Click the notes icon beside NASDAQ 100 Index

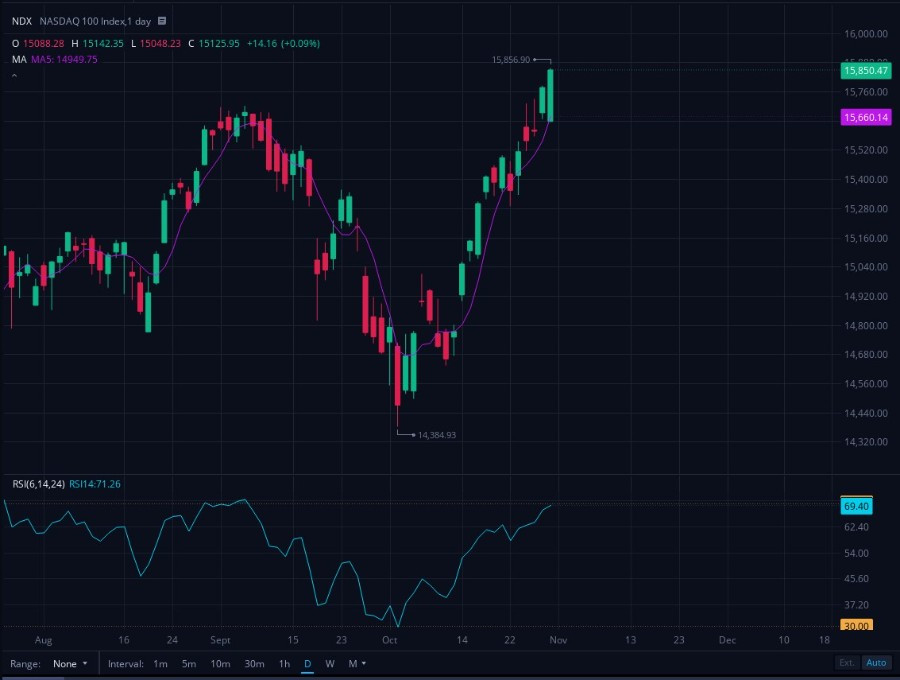tap(162, 21)
